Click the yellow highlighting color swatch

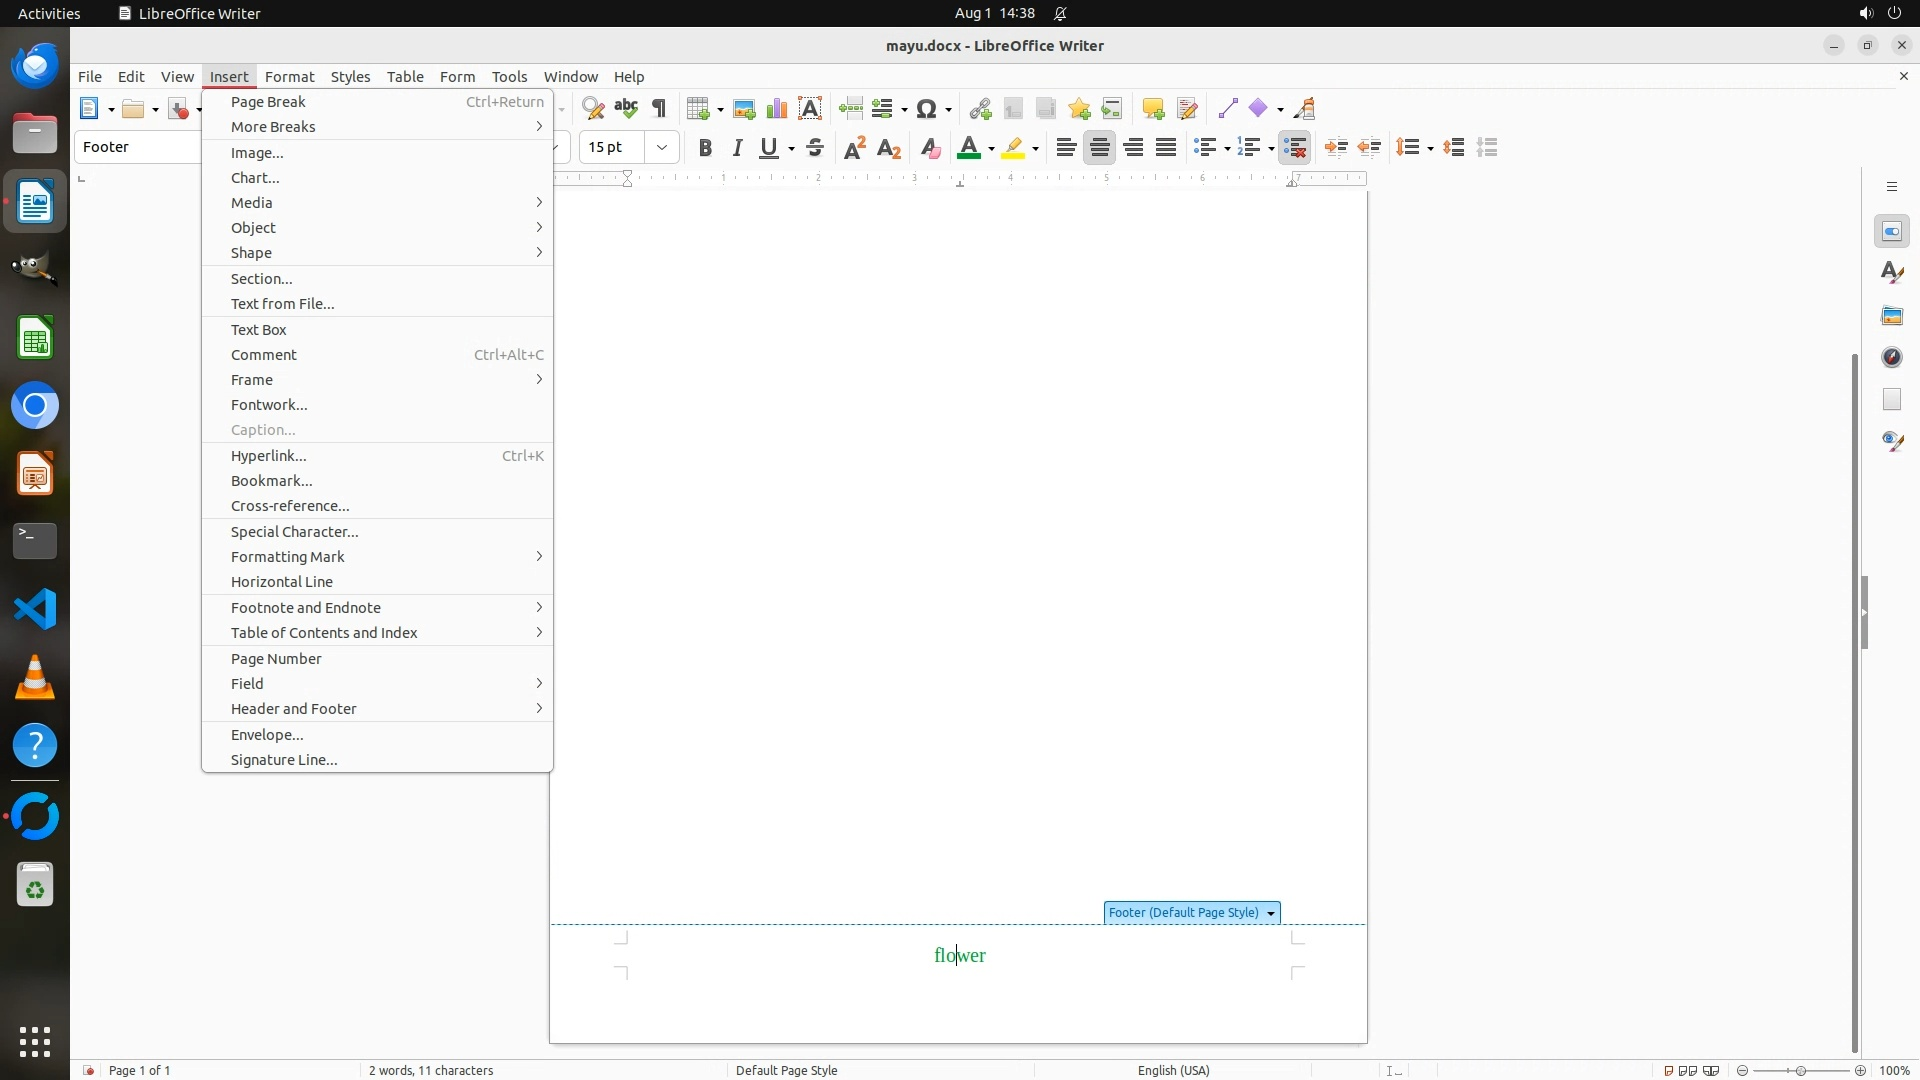pyautogui.click(x=1013, y=148)
